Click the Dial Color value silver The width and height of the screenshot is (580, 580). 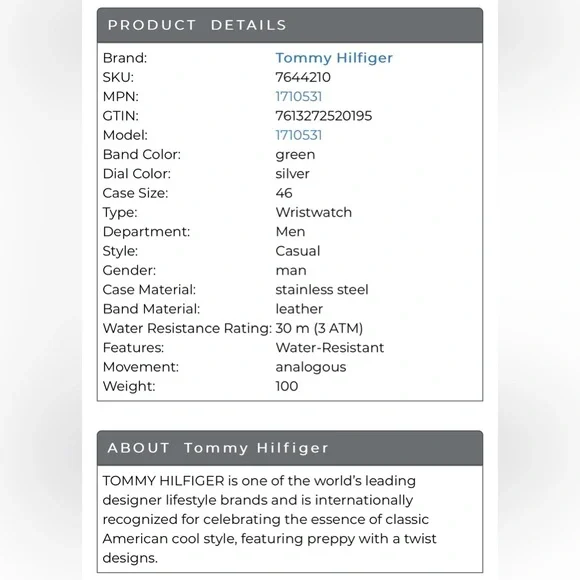(292, 174)
